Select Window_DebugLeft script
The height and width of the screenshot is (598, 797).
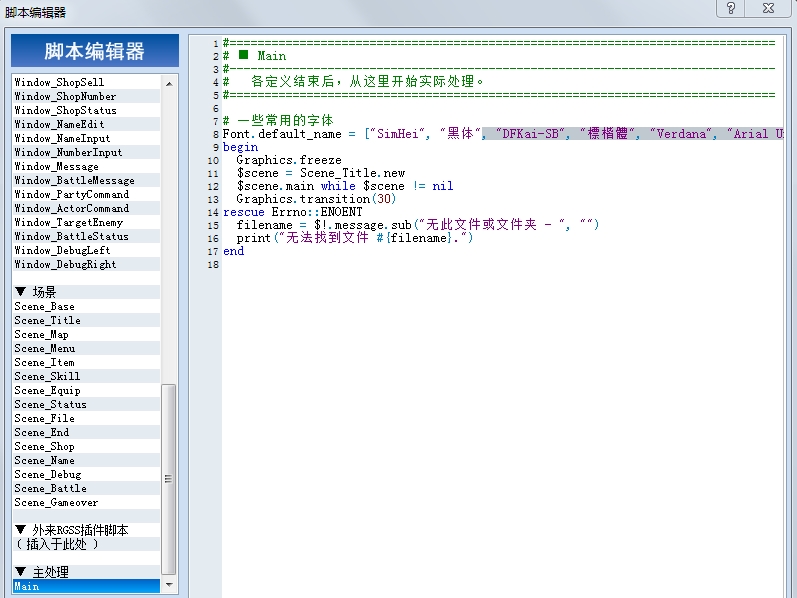(x=86, y=250)
